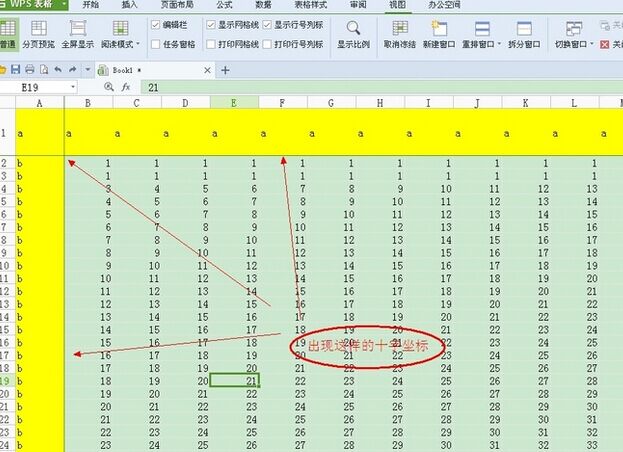Toggle the Formula Bar (编辑栏) checkbox
Screen dimensions: 623x452
(155, 25)
